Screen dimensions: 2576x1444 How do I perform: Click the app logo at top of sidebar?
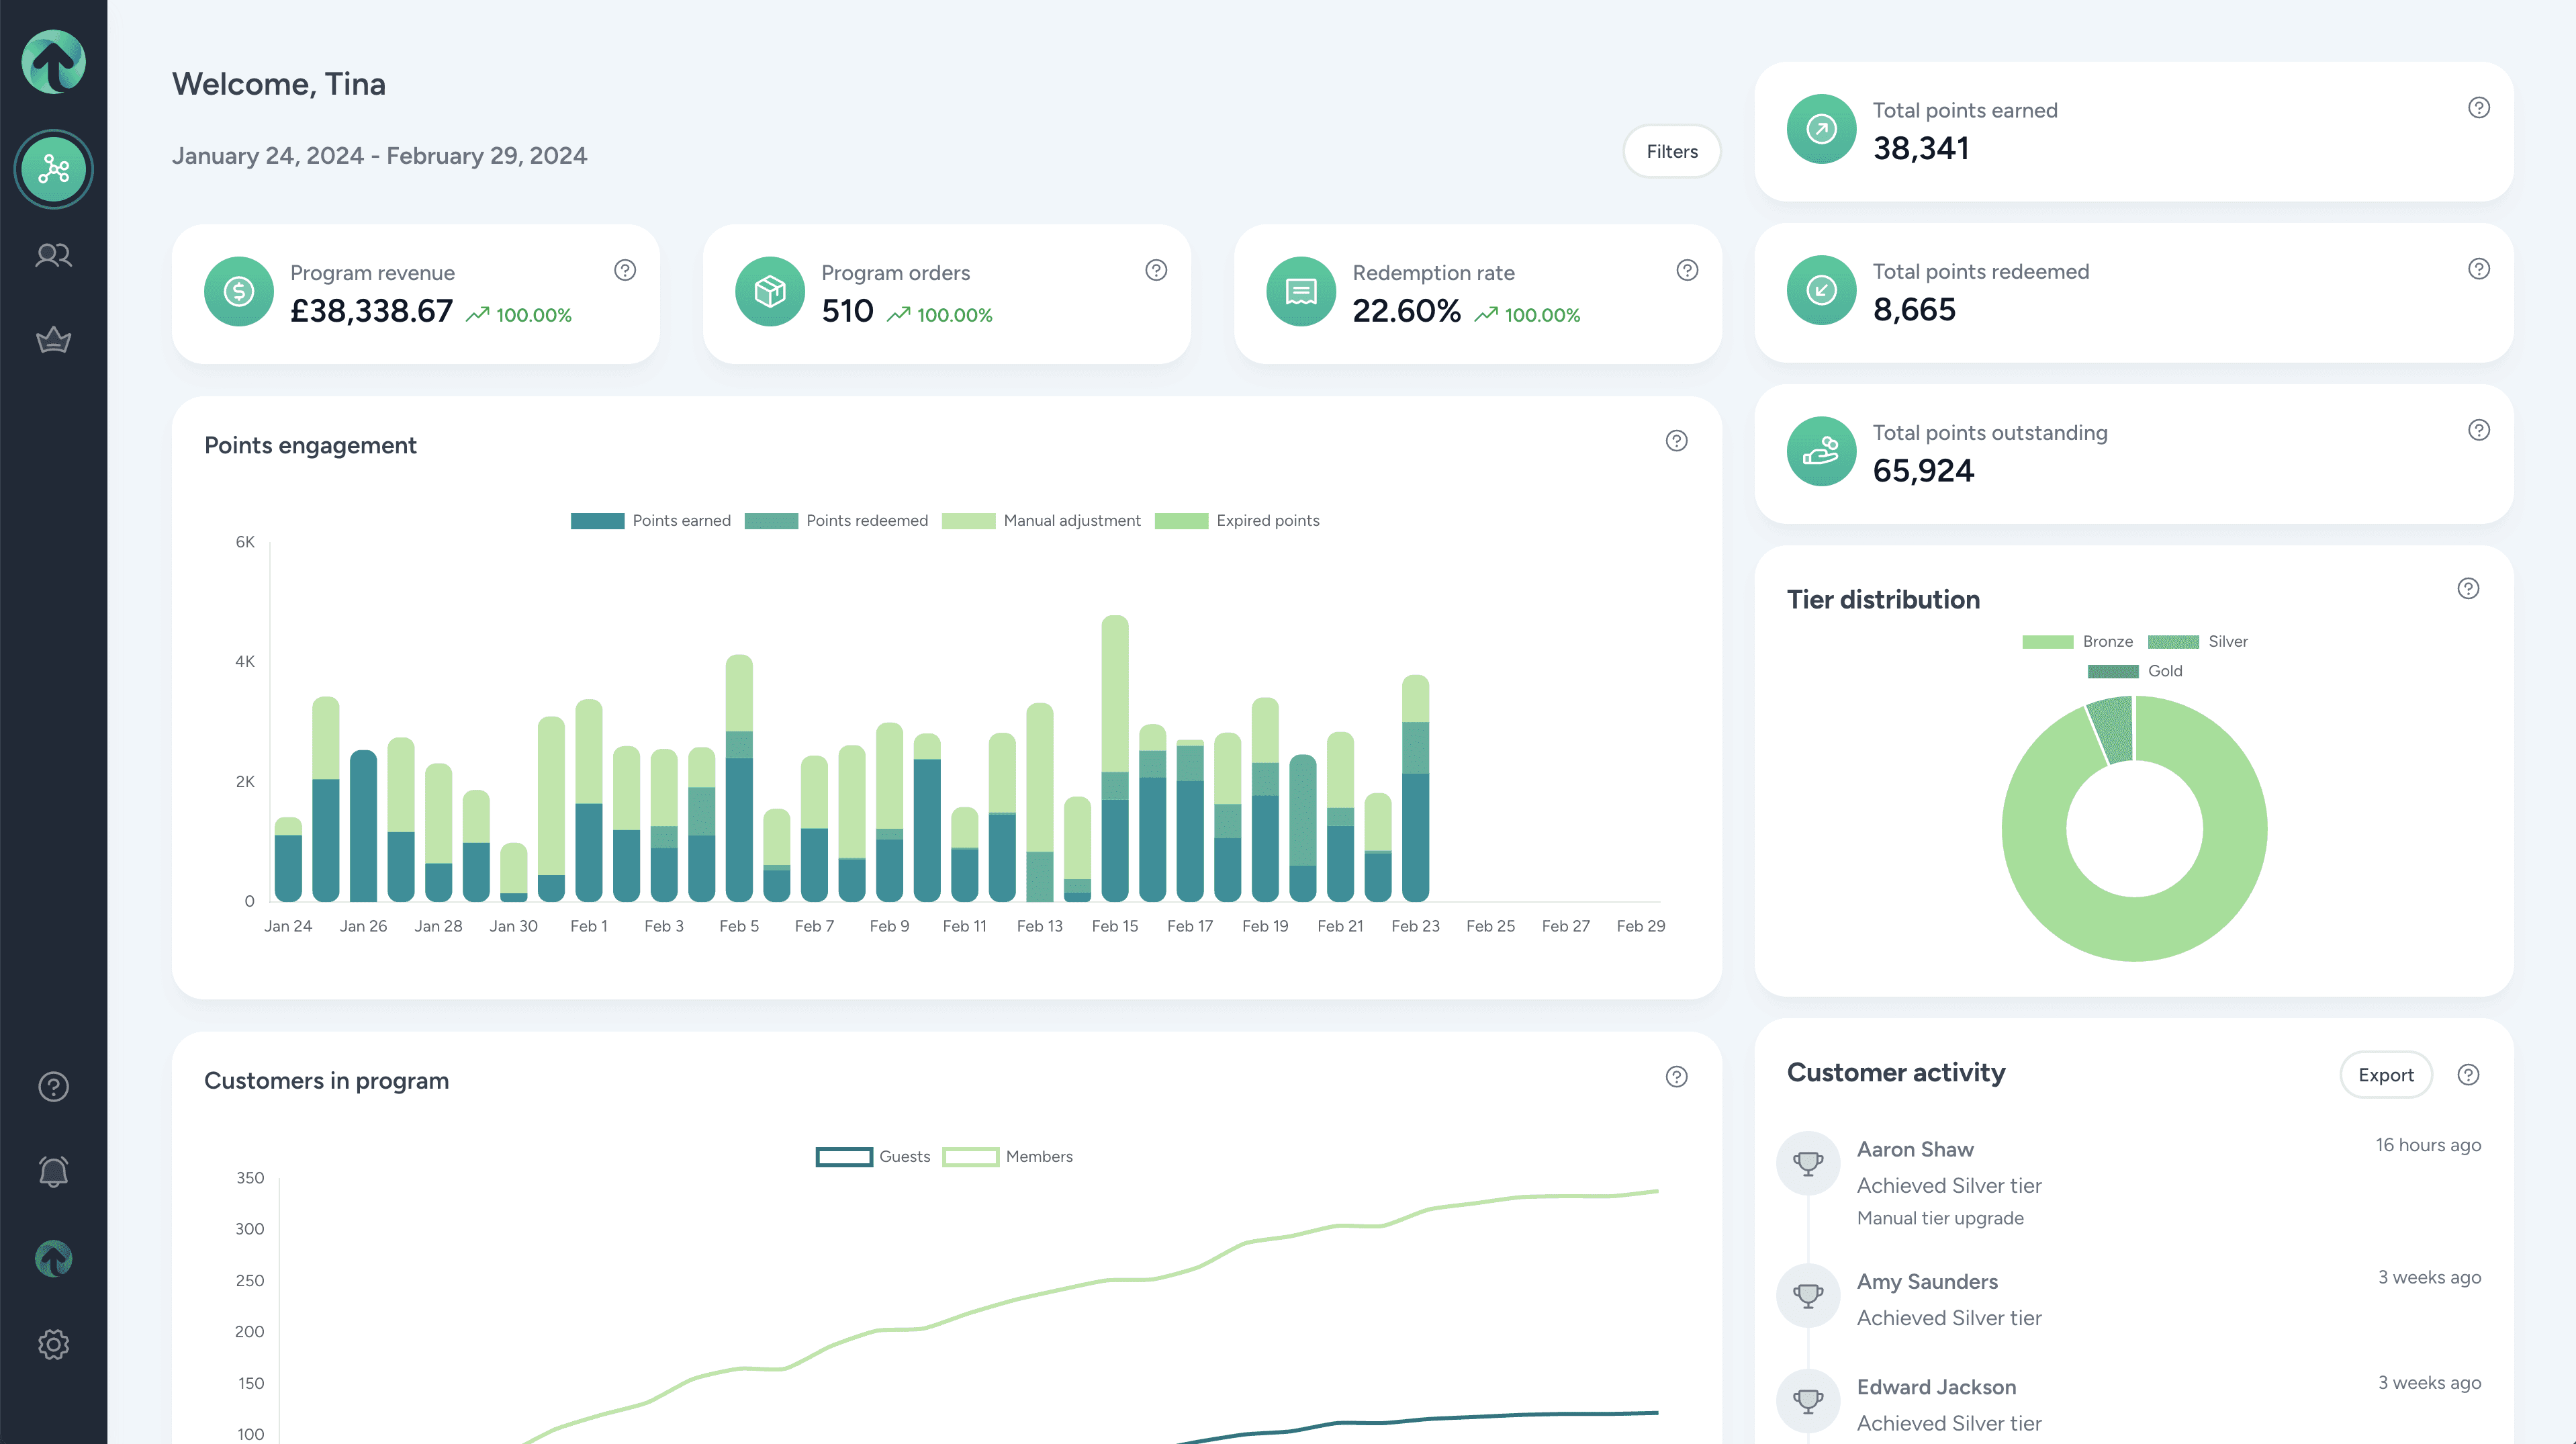coord(53,62)
